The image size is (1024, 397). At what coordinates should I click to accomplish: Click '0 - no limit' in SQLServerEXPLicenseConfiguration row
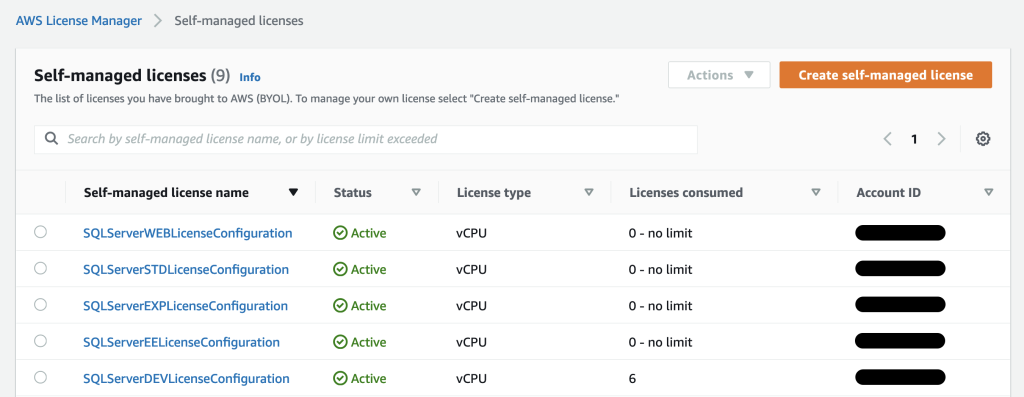(x=660, y=306)
